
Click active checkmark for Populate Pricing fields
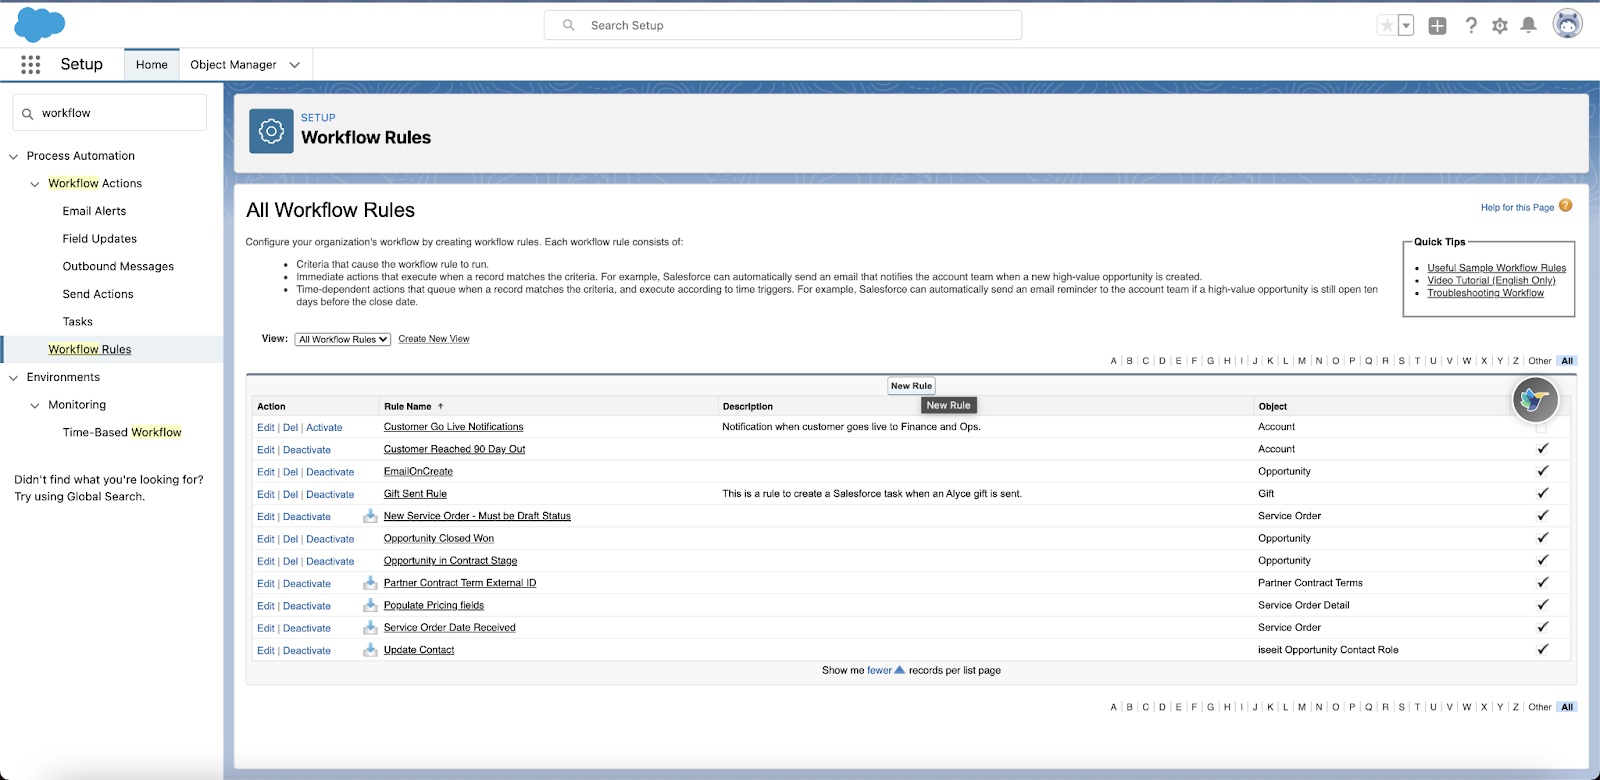coord(1543,605)
